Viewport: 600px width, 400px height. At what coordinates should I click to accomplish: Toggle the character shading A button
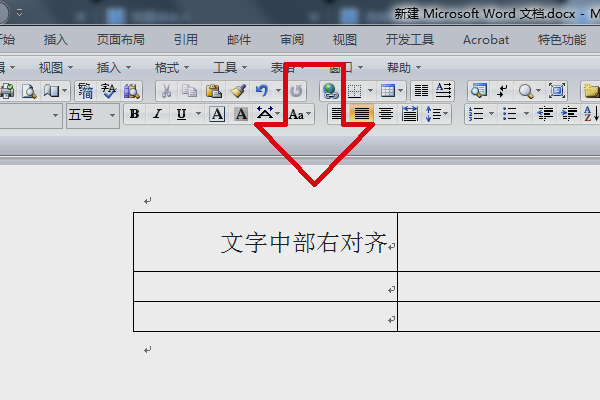[241, 114]
